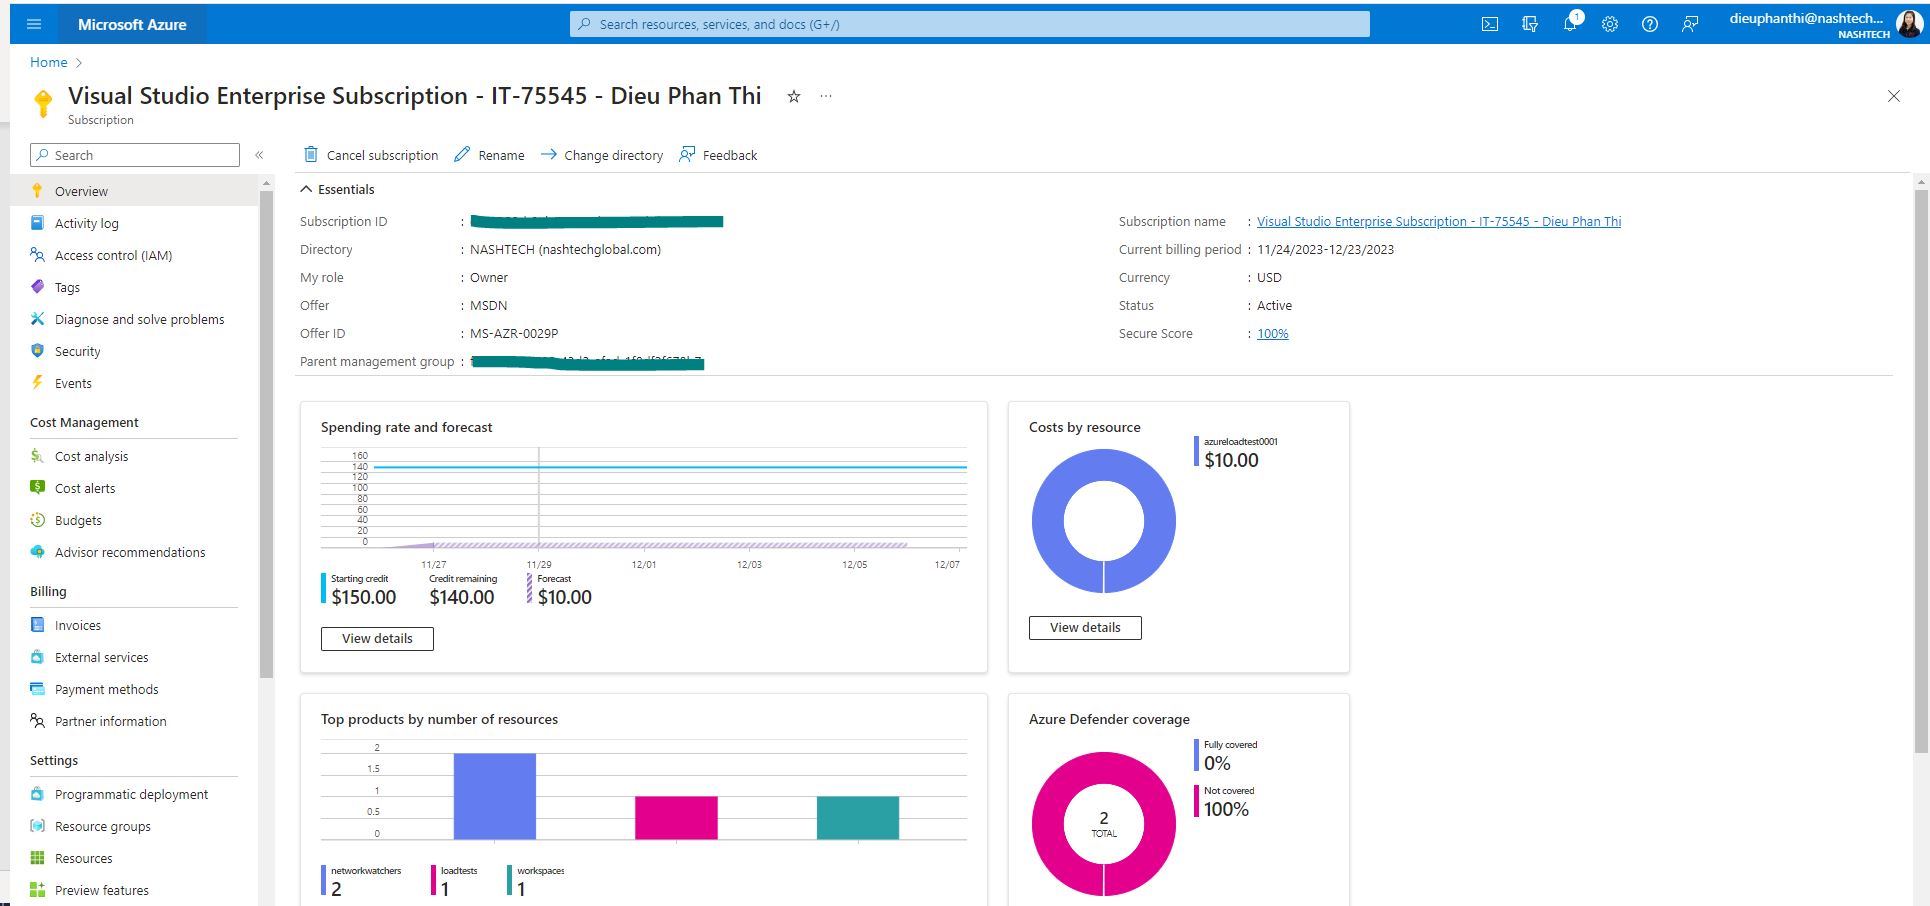Open the Azure portal hamburger menu
The image size is (1930, 906).
(34, 24)
